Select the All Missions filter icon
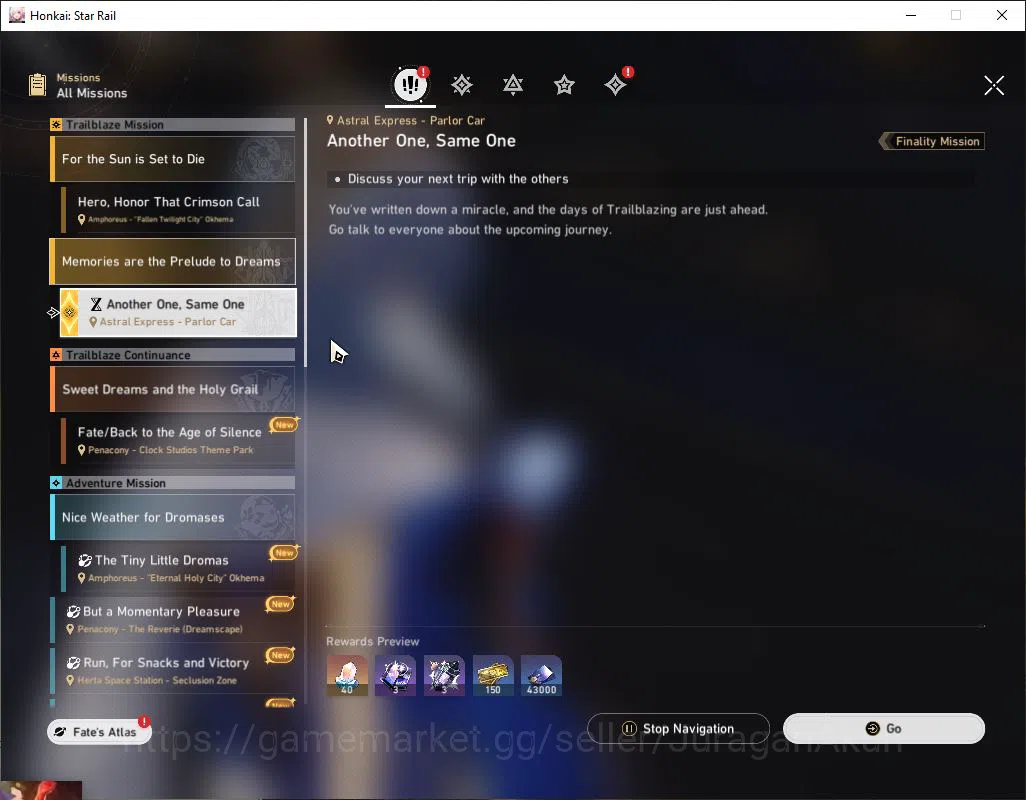 click(x=410, y=84)
